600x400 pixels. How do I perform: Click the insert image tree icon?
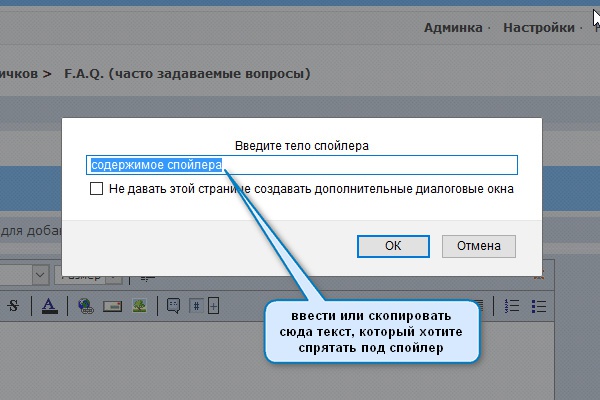pyautogui.click(x=139, y=305)
